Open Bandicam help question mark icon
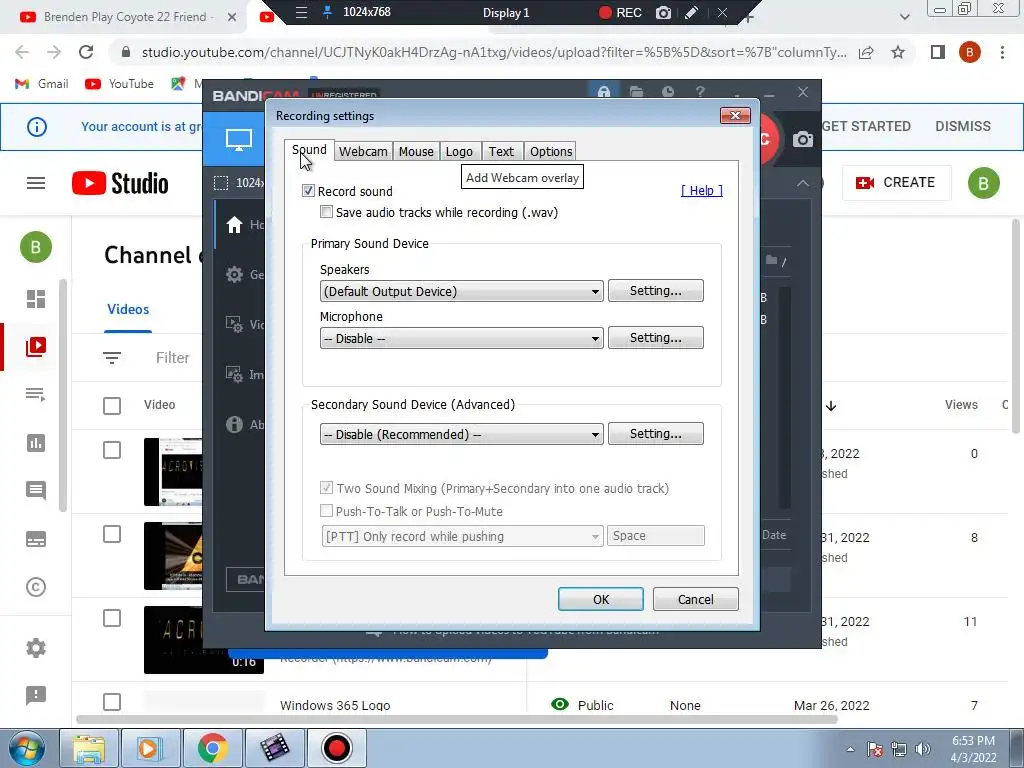Image resolution: width=1024 pixels, height=768 pixels. tap(700, 92)
